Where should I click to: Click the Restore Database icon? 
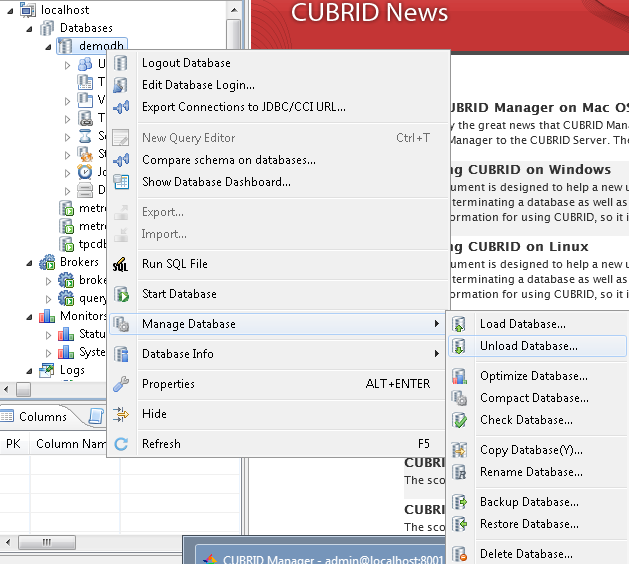point(459,524)
